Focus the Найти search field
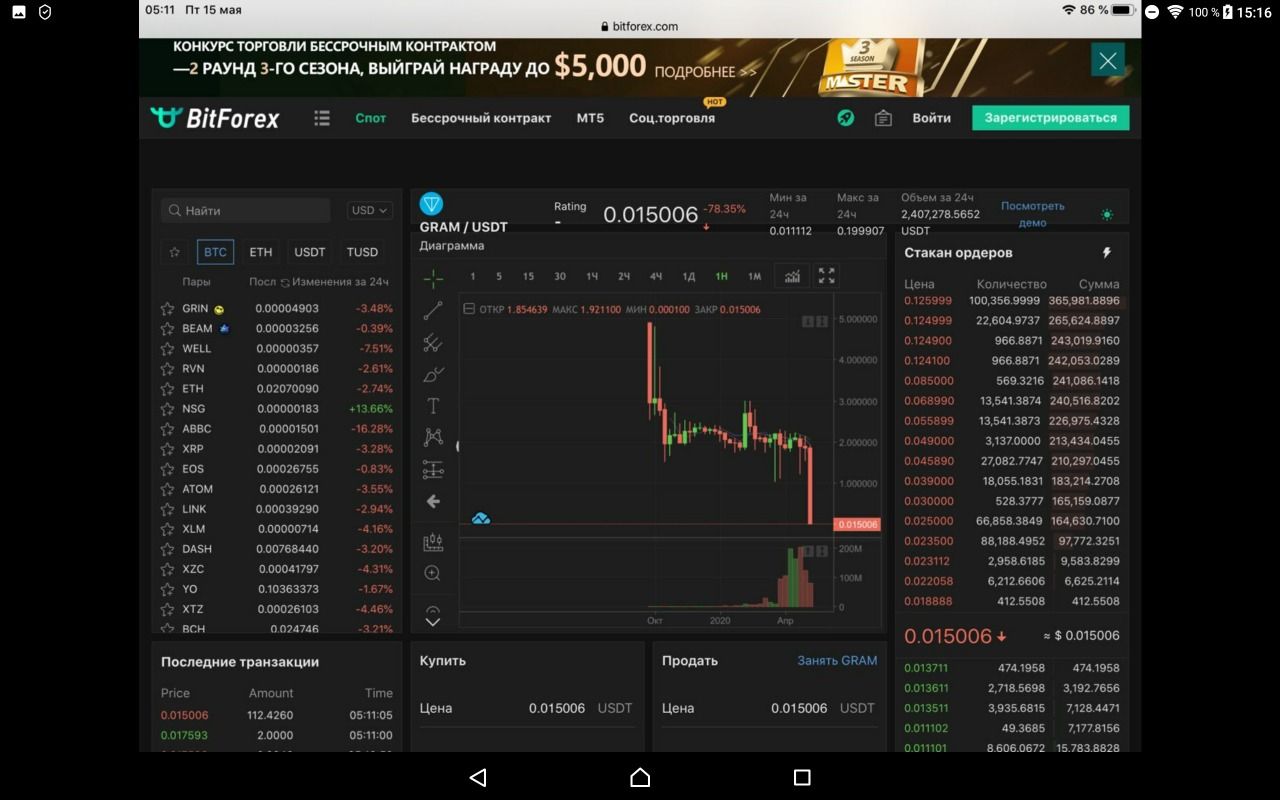This screenshot has height=800, width=1280. (x=246, y=211)
